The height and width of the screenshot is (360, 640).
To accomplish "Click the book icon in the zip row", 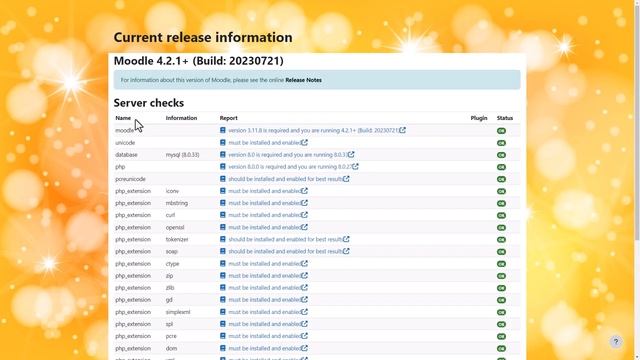I will [222, 276].
